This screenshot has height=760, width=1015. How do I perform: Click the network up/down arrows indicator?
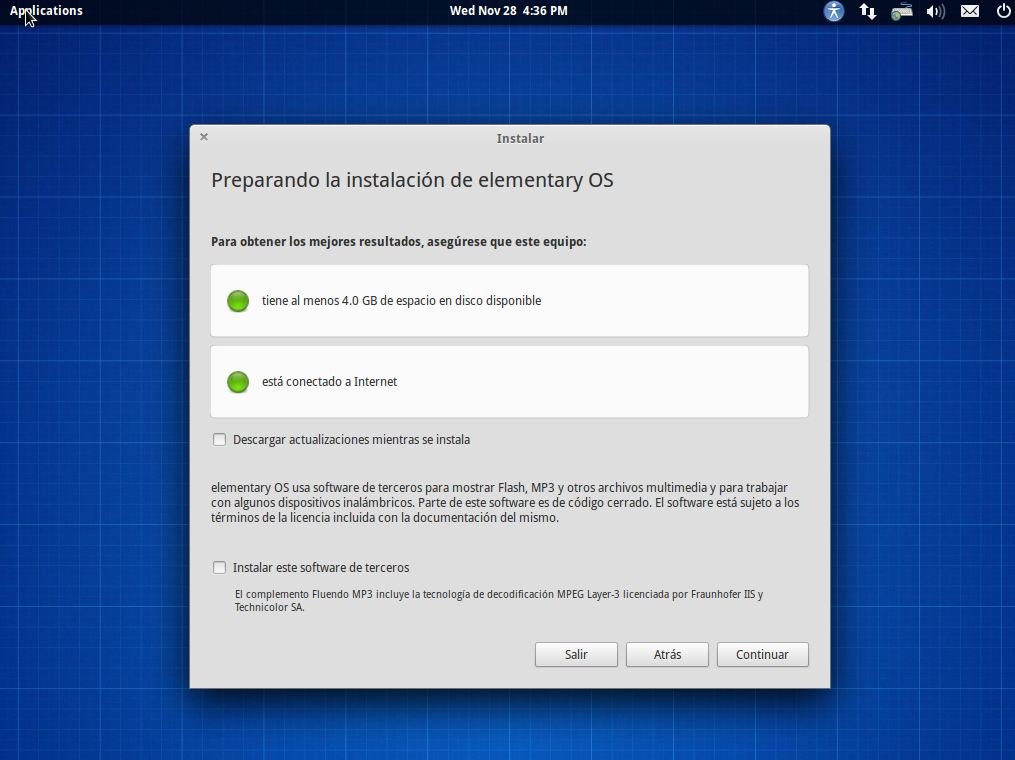click(867, 11)
